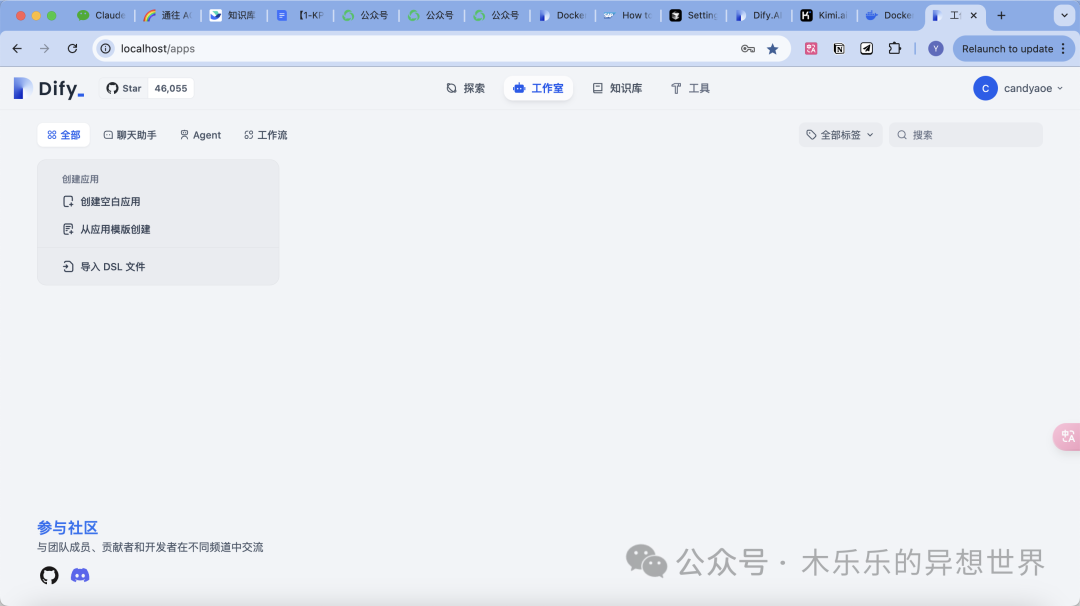Switch to the 知识库 browser tab
This screenshot has width=1080, height=606.
(x=233, y=15)
